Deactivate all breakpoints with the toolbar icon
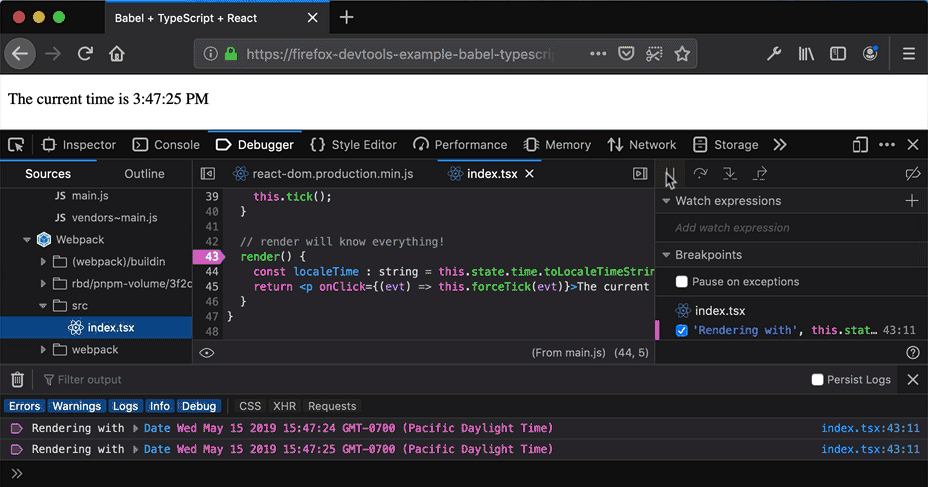The height and width of the screenshot is (487, 928). pos(913,173)
